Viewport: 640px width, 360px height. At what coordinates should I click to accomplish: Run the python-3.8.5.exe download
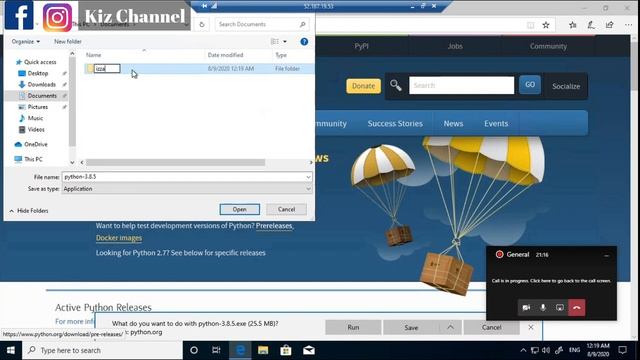353,327
